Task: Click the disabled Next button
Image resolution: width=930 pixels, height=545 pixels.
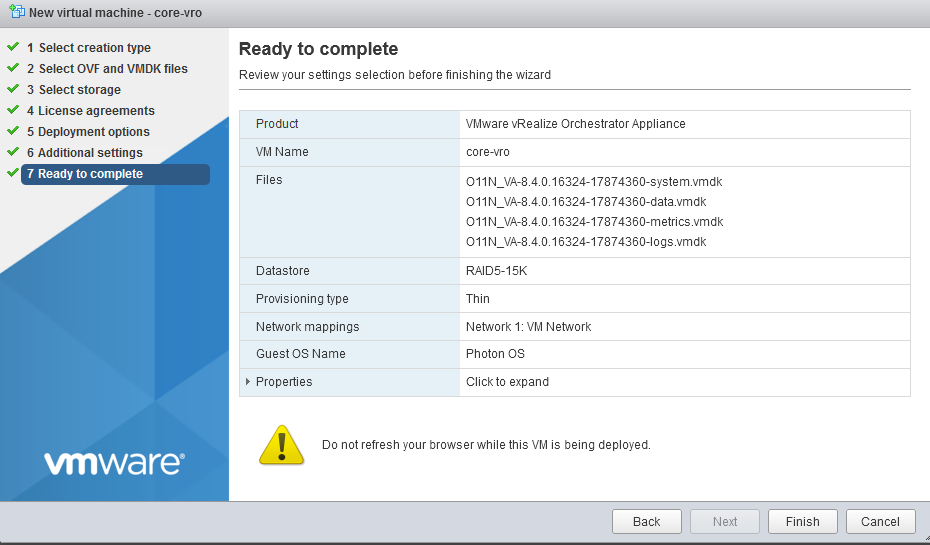Action: click(x=725, y=521)
